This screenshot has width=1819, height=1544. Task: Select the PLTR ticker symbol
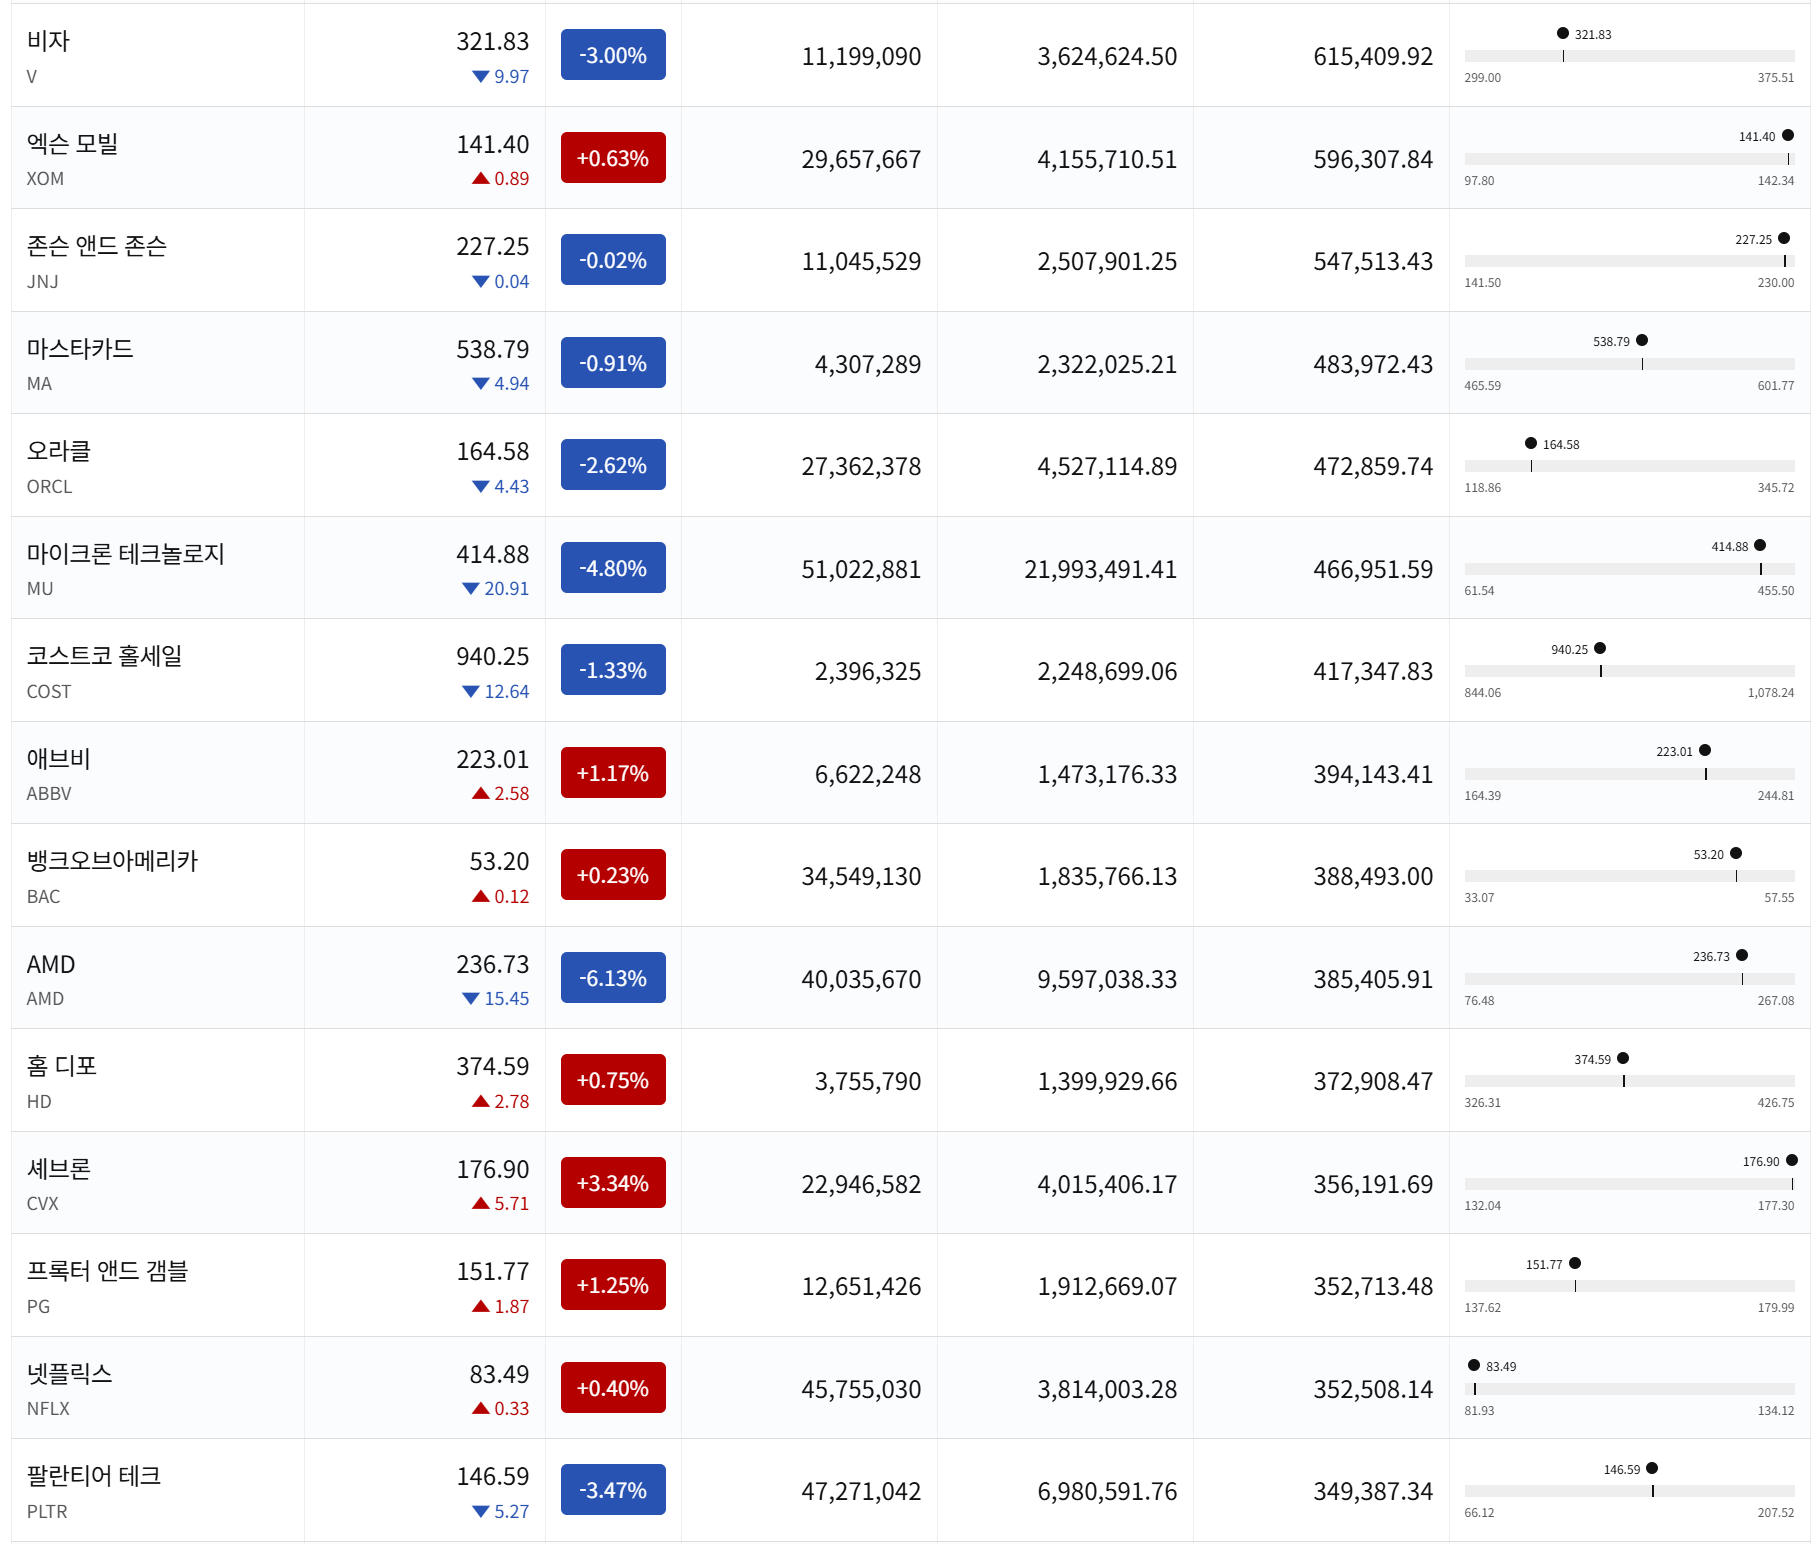pos(47,1512)
